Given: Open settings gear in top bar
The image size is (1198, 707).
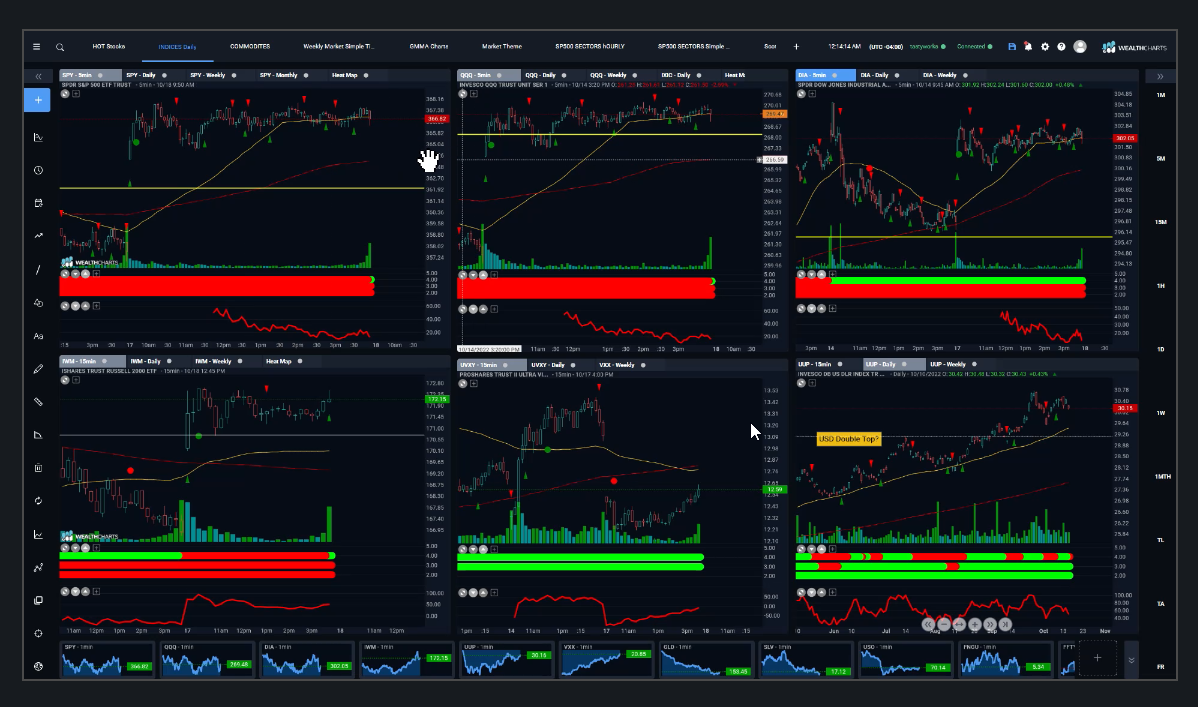Looking at the screenshot, I should [1045, 47].
